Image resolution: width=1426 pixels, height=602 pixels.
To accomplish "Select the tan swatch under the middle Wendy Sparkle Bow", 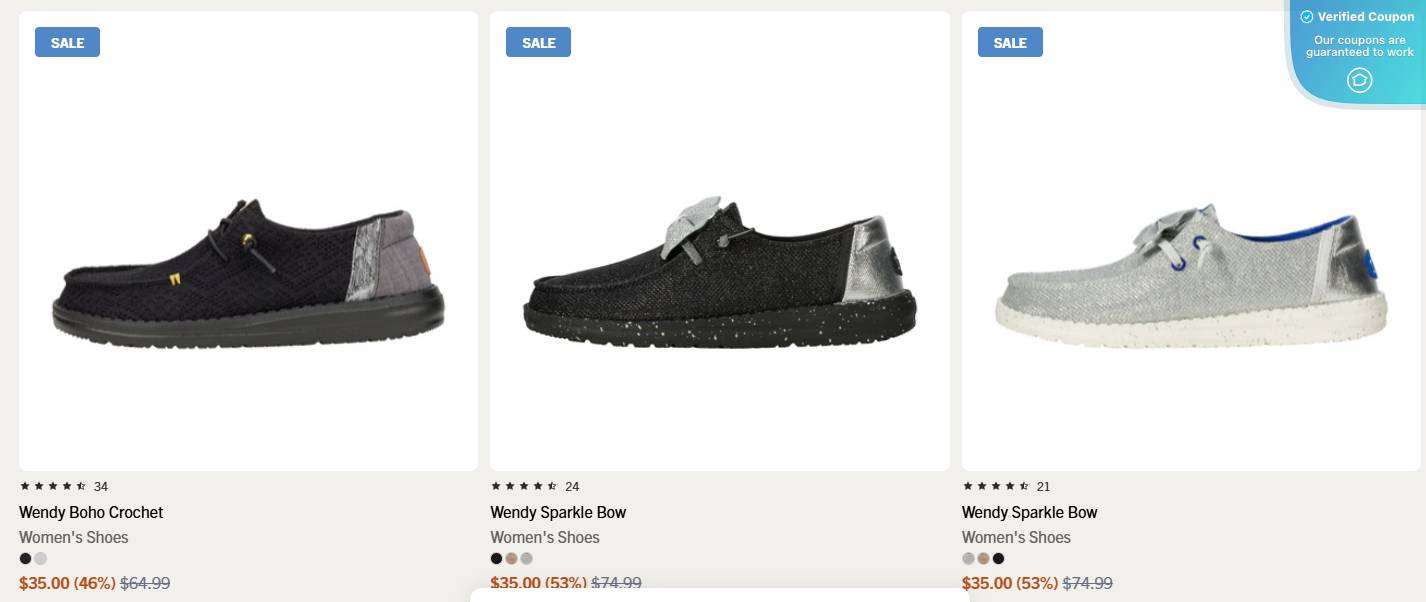I will click(x=511, y=558).
